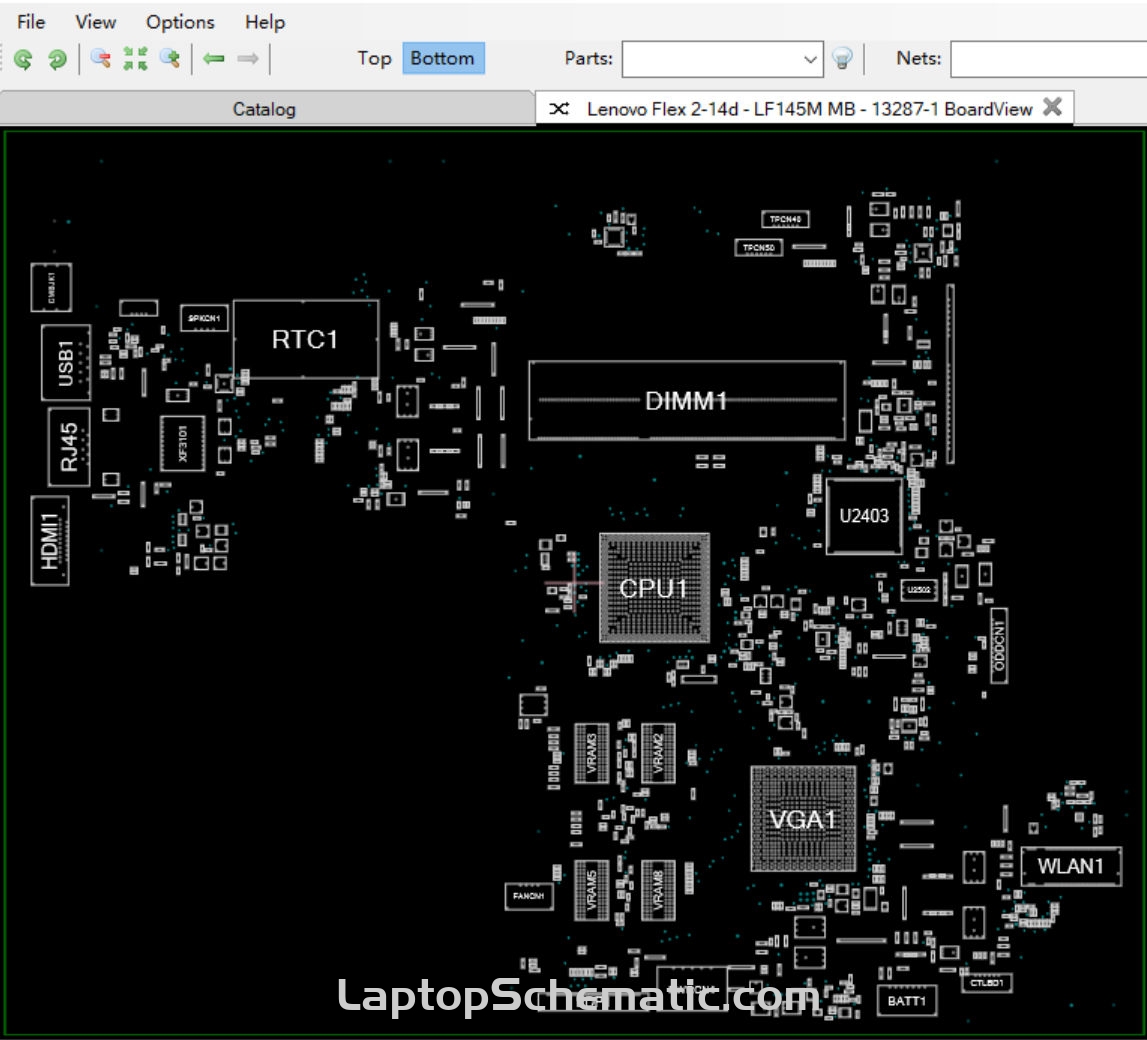Go forward using the gray right arrow
The height and width of the screenshot is (1040, 1147).
click(x=248, y=59)
